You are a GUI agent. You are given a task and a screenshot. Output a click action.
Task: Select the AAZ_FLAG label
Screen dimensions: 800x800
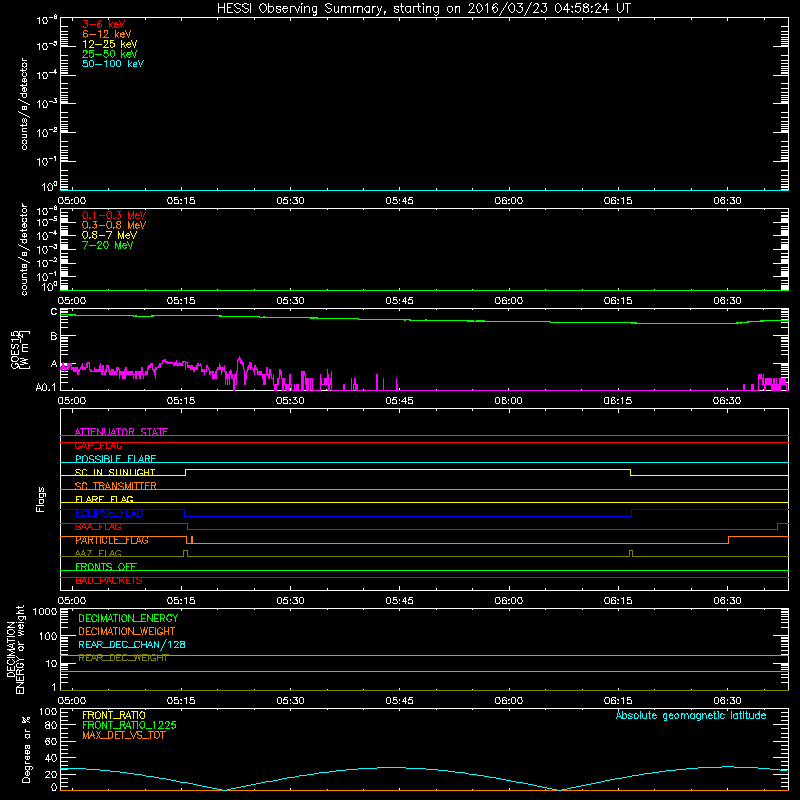coord(98,553)
